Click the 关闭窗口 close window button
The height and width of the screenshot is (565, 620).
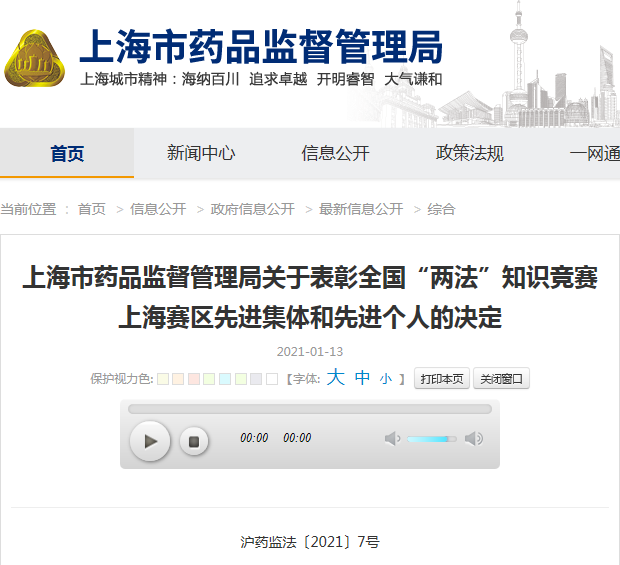point(501,379)
